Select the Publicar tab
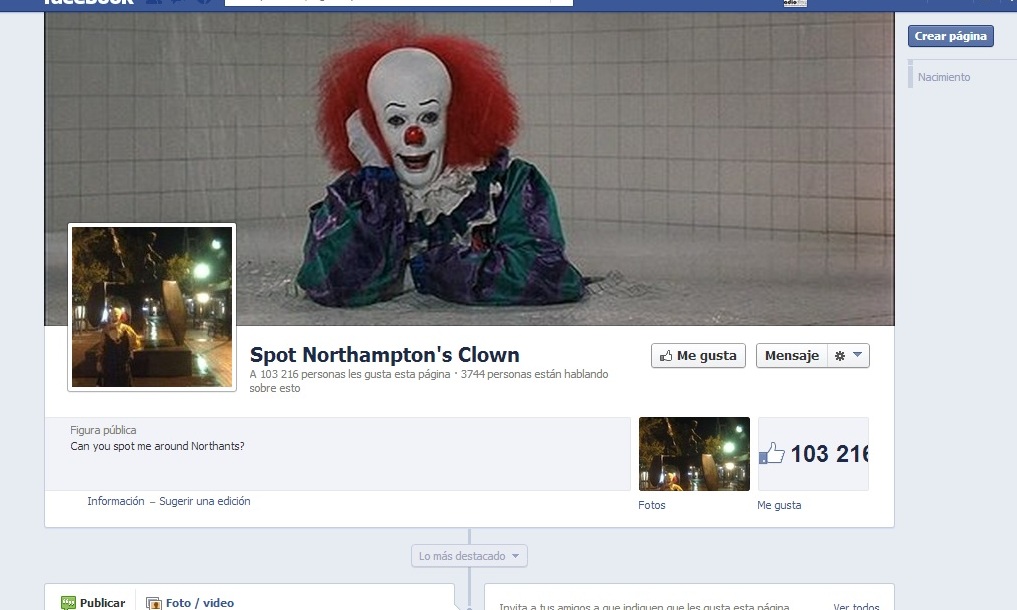The image size is (1017, 610). [x=93, y=603]
